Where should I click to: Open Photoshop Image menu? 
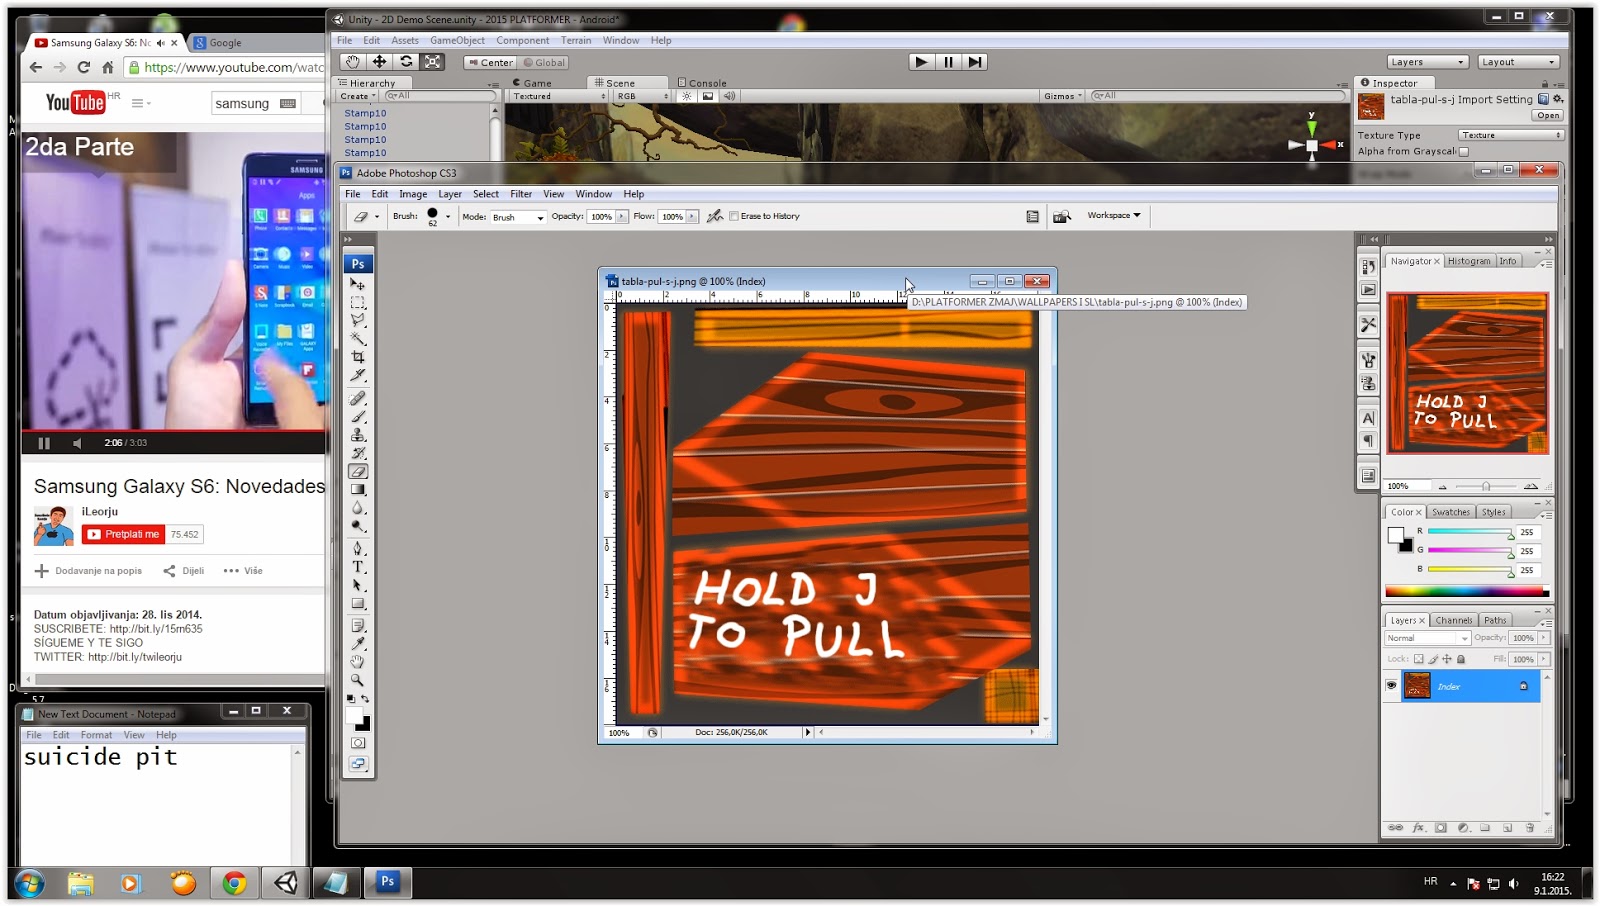click(413, 194)
